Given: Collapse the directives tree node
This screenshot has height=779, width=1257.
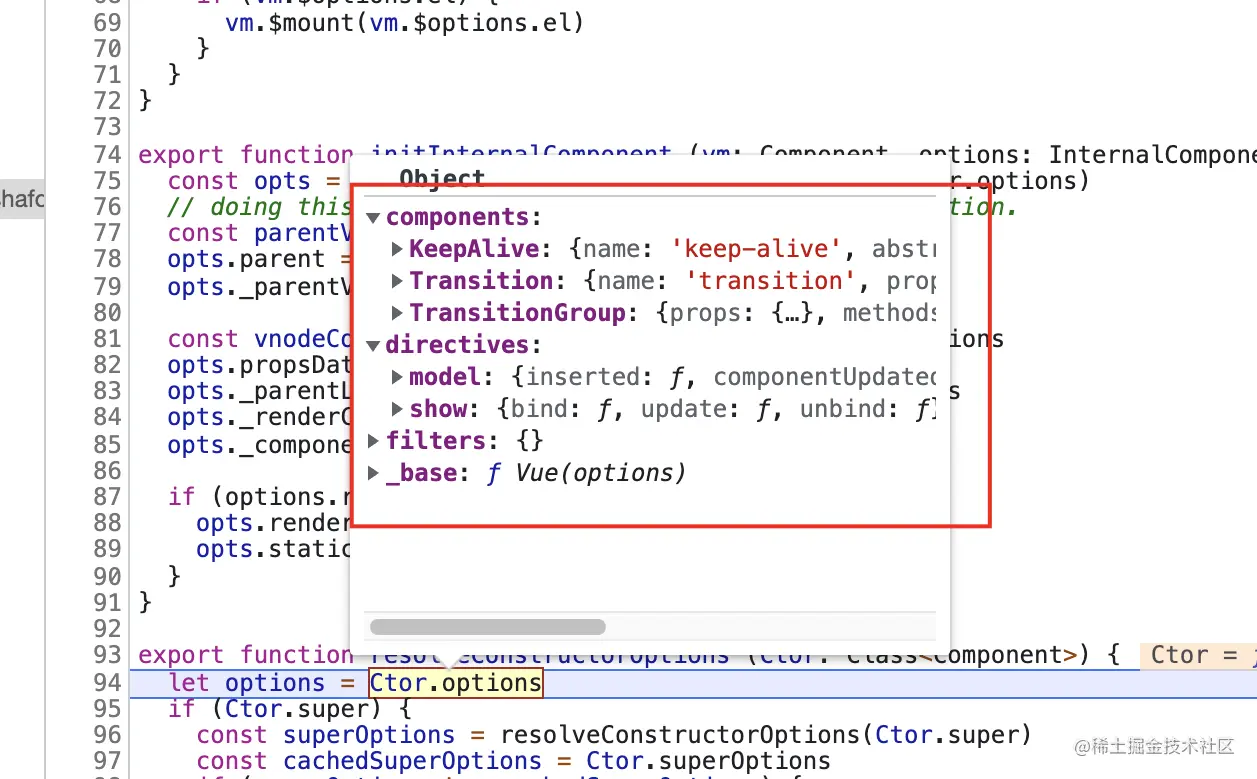Looking at the screenshot, I should [374, 346].
